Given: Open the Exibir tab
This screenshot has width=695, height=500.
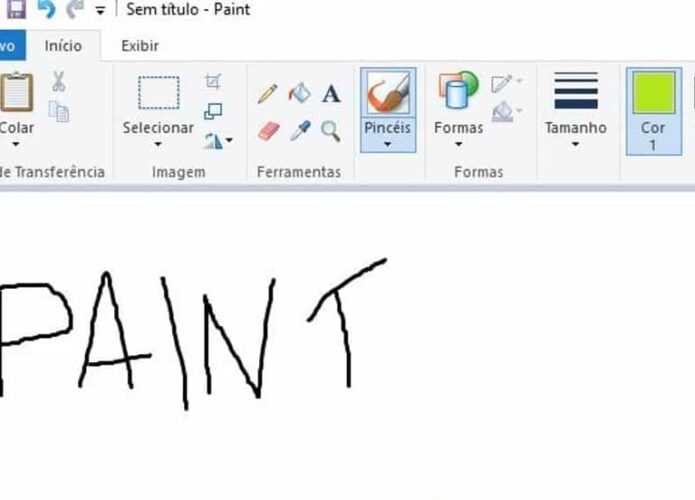Looking at the screenshot, I should click(x=140, y=46).
